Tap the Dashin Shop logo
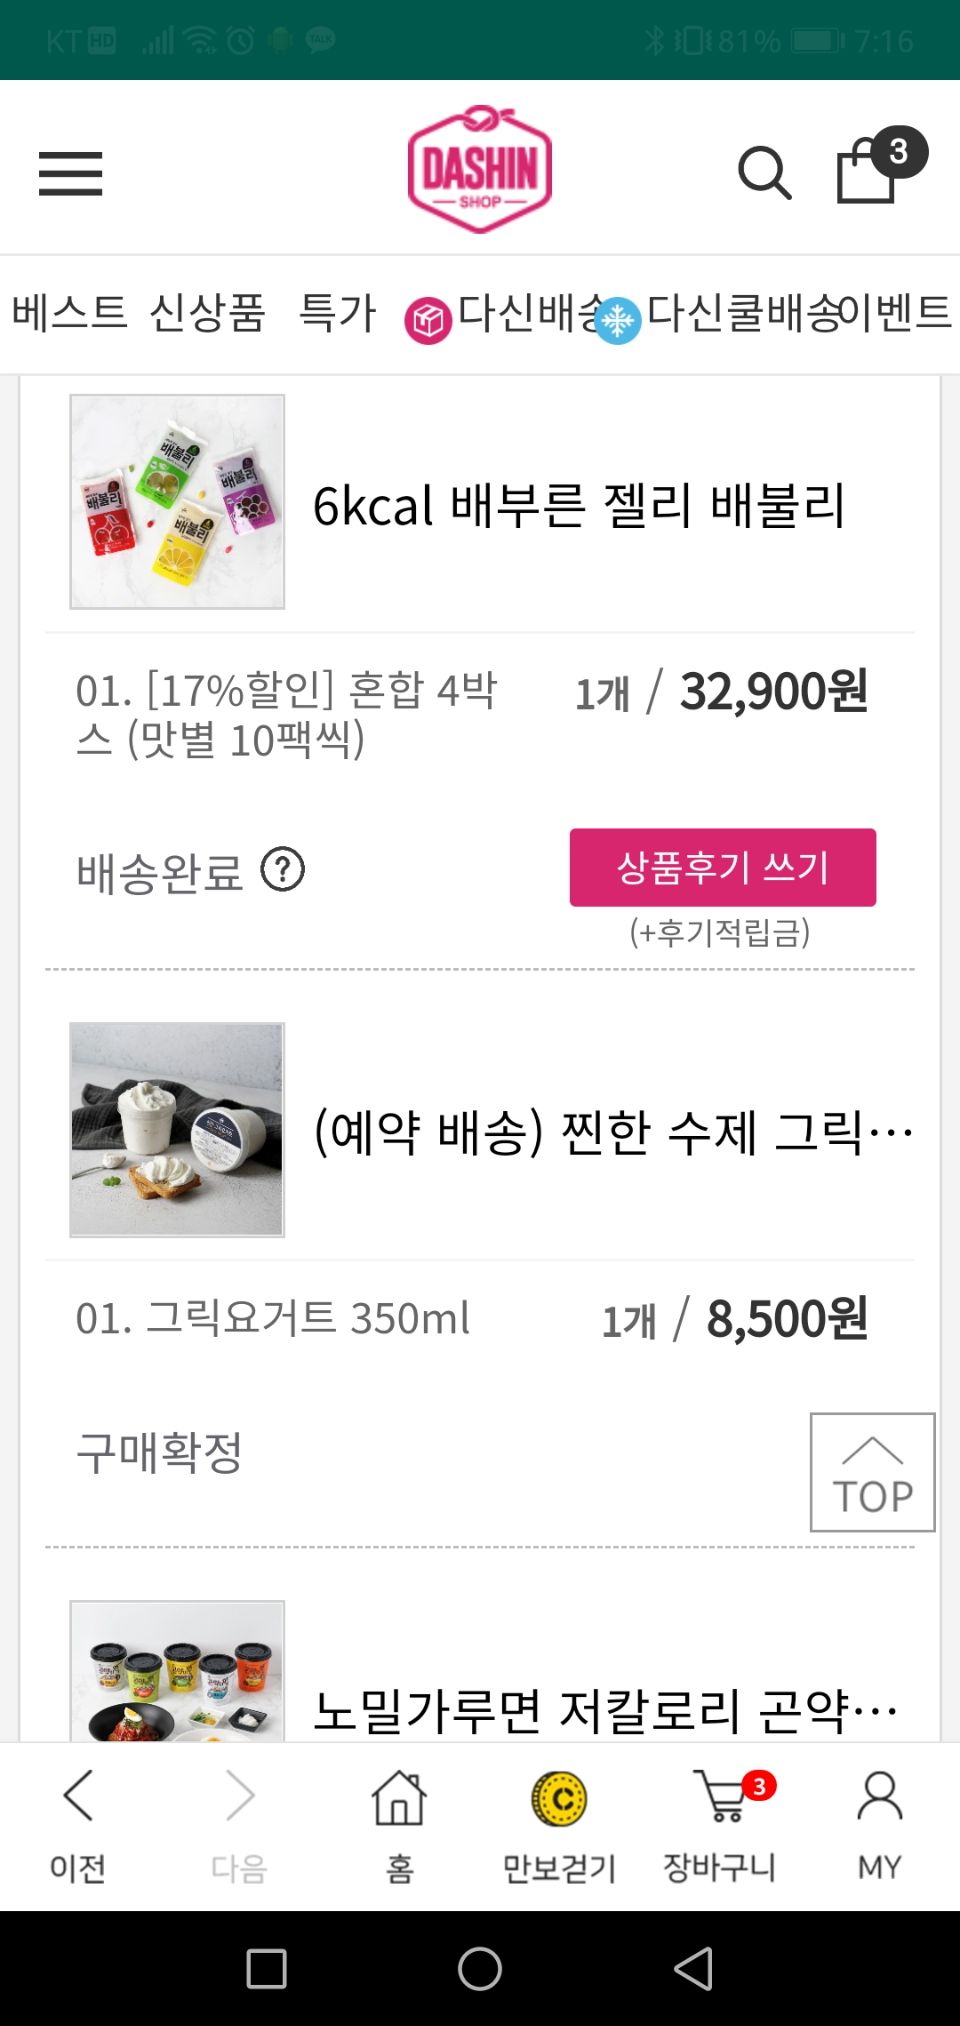This screenshot has width=960, height=2026. point(480,170)
